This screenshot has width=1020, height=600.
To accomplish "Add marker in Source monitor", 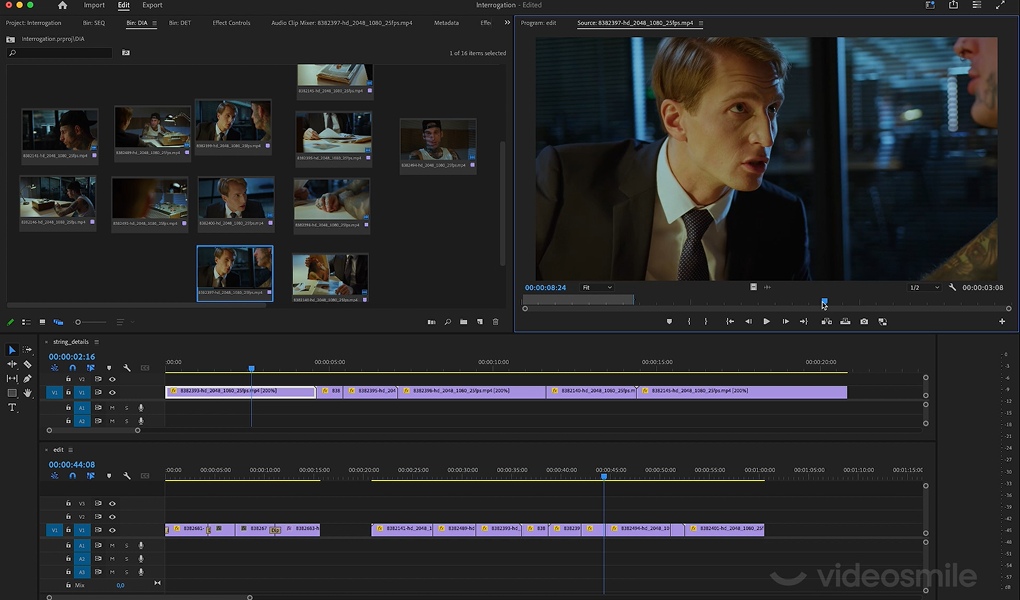I will 669,321.
